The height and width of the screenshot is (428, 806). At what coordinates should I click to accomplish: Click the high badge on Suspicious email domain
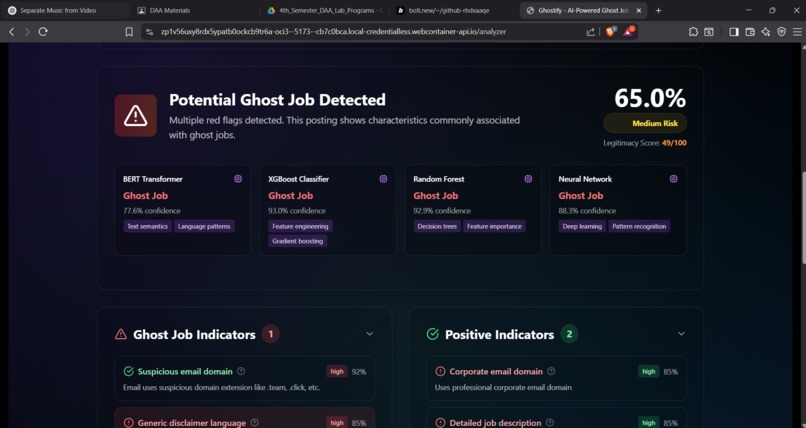click(x=337, y=371)
